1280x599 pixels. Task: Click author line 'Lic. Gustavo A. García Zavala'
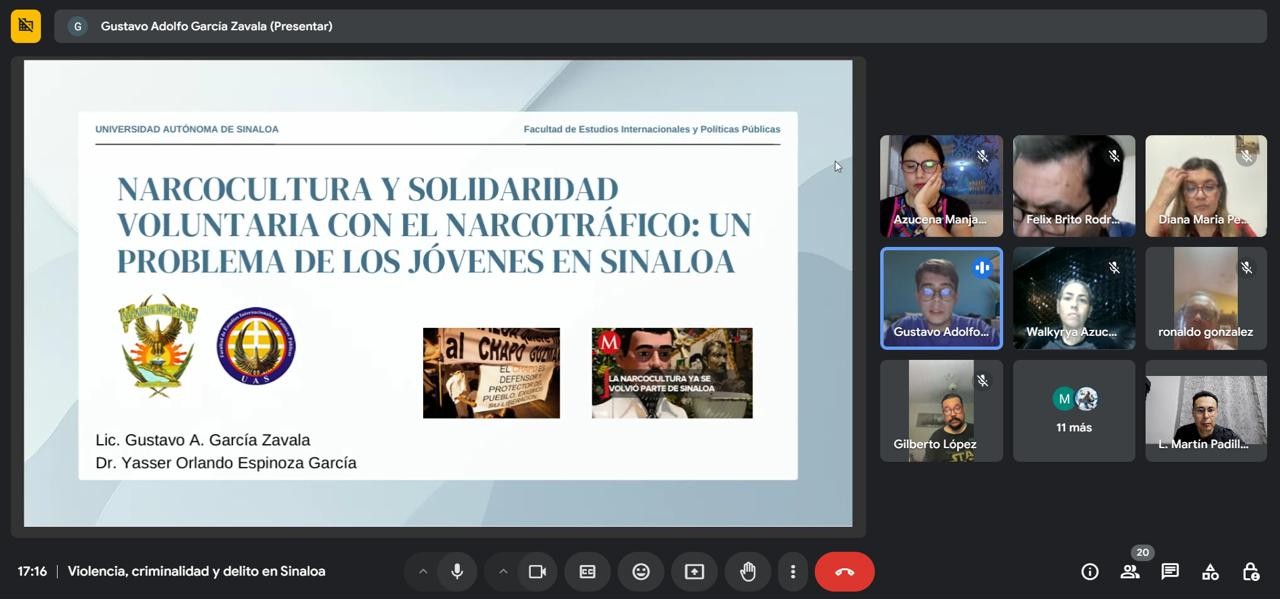203,440
